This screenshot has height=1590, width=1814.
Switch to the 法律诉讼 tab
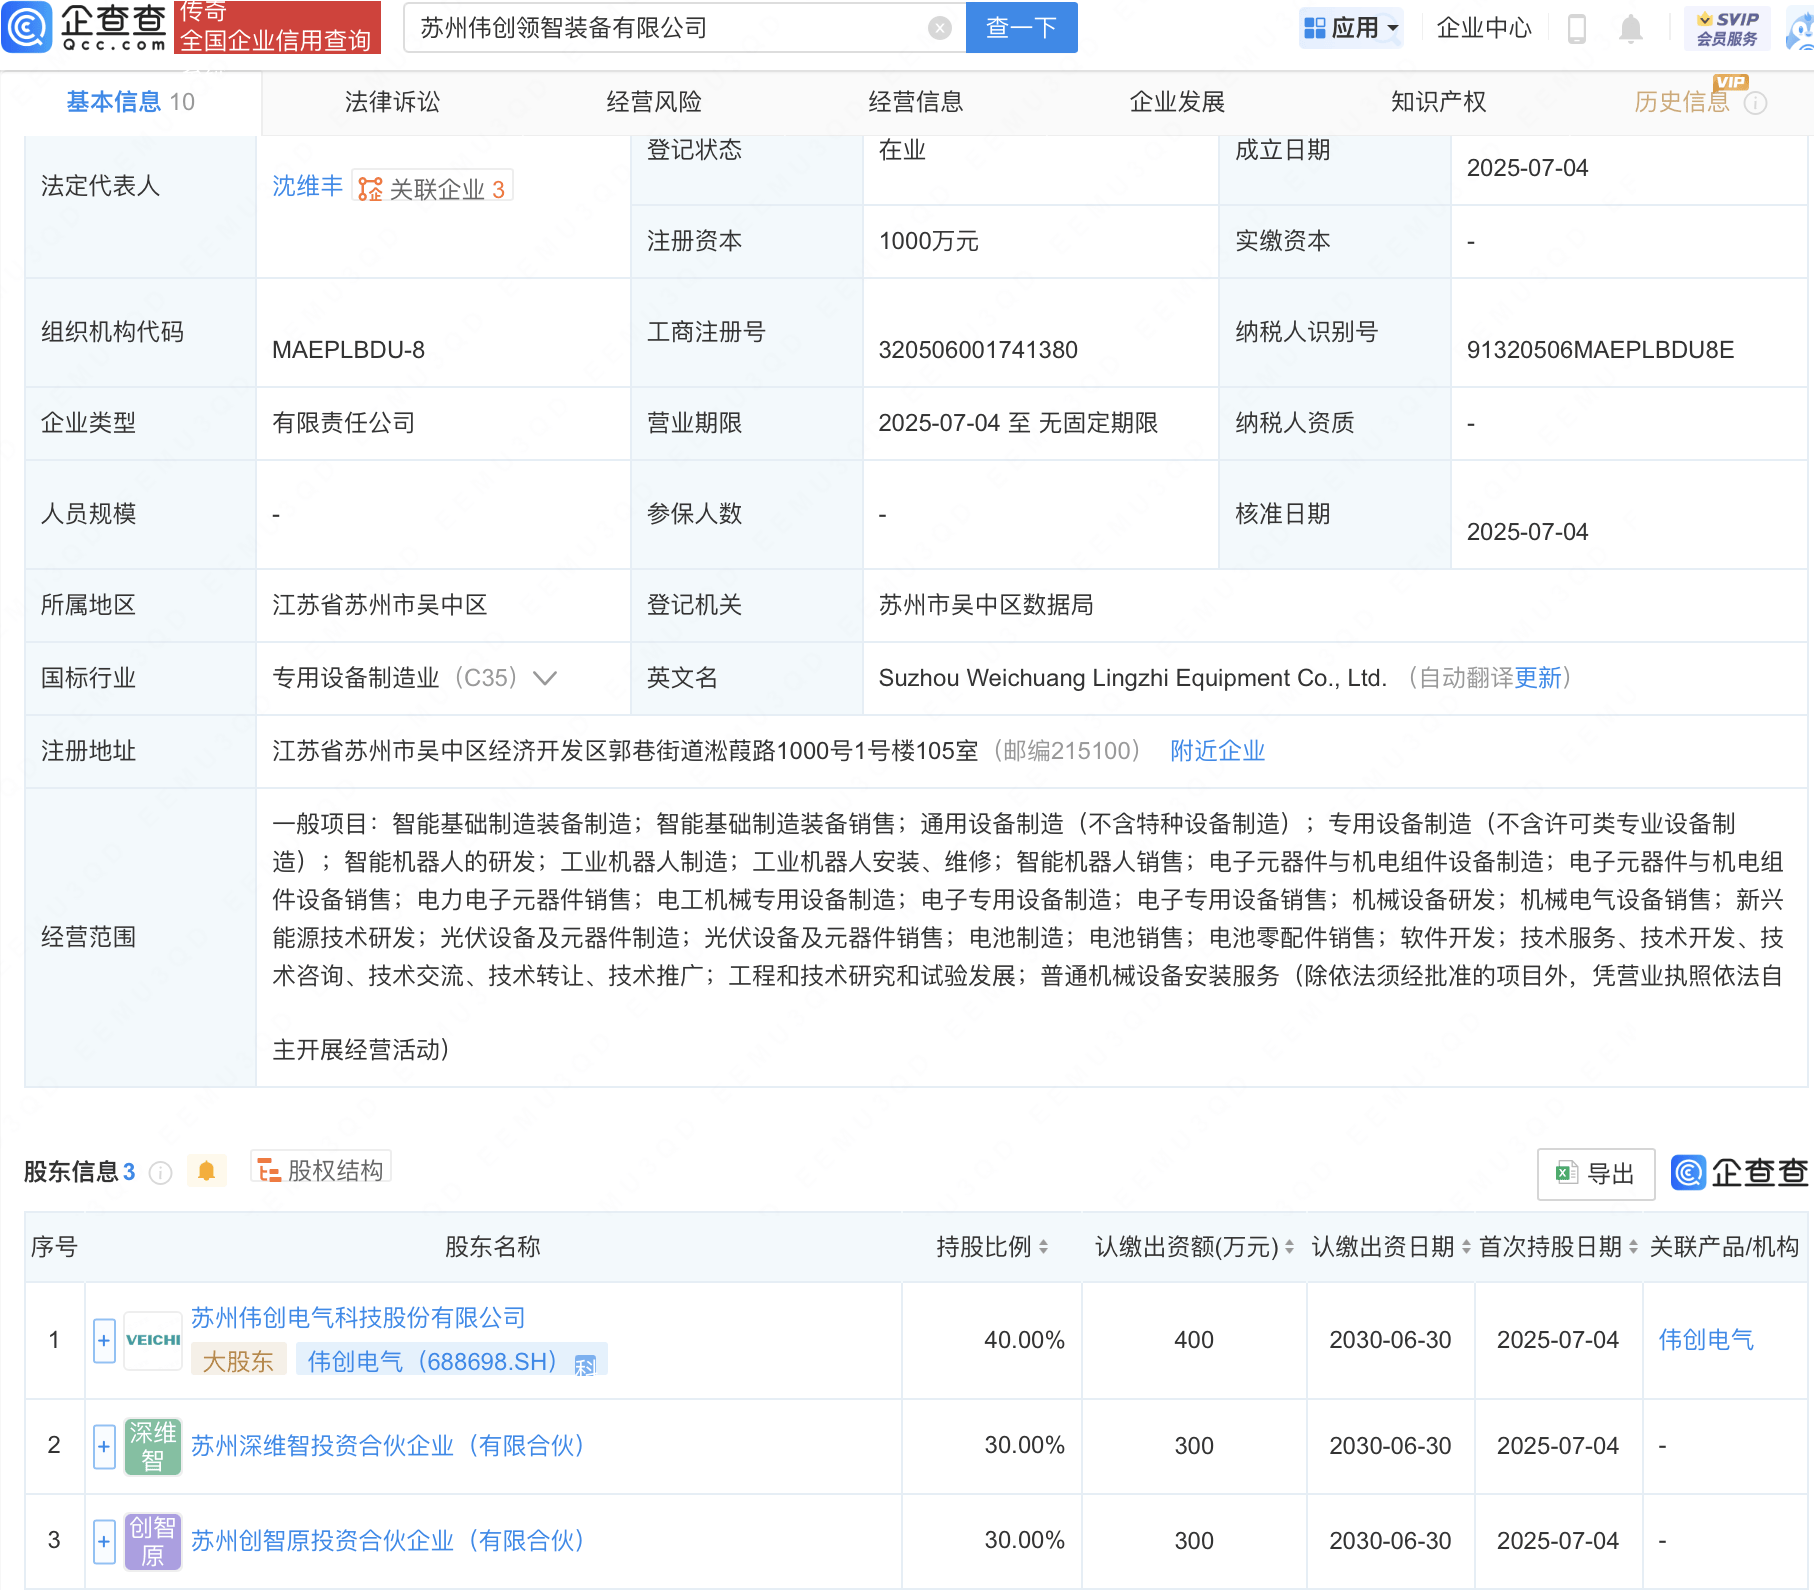click(x=392, y=102)
